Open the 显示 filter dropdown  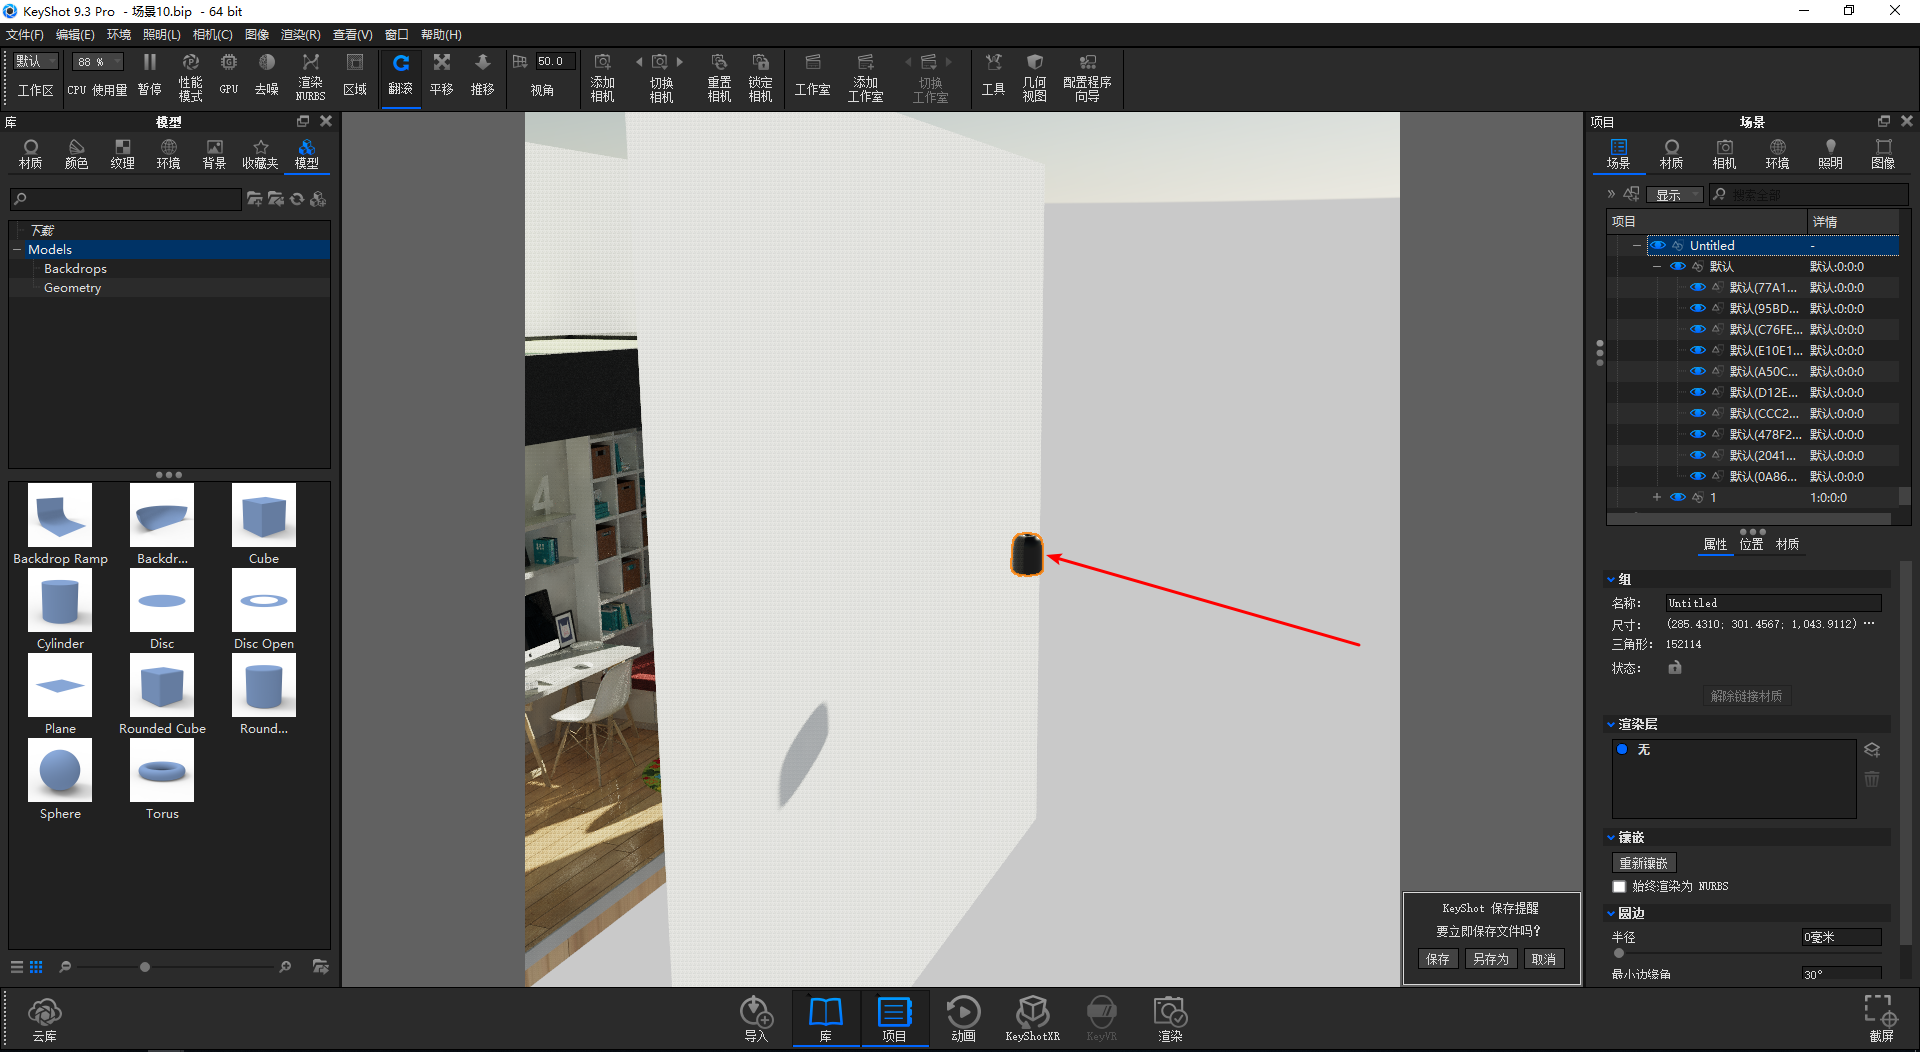[x=1676, y=195]
